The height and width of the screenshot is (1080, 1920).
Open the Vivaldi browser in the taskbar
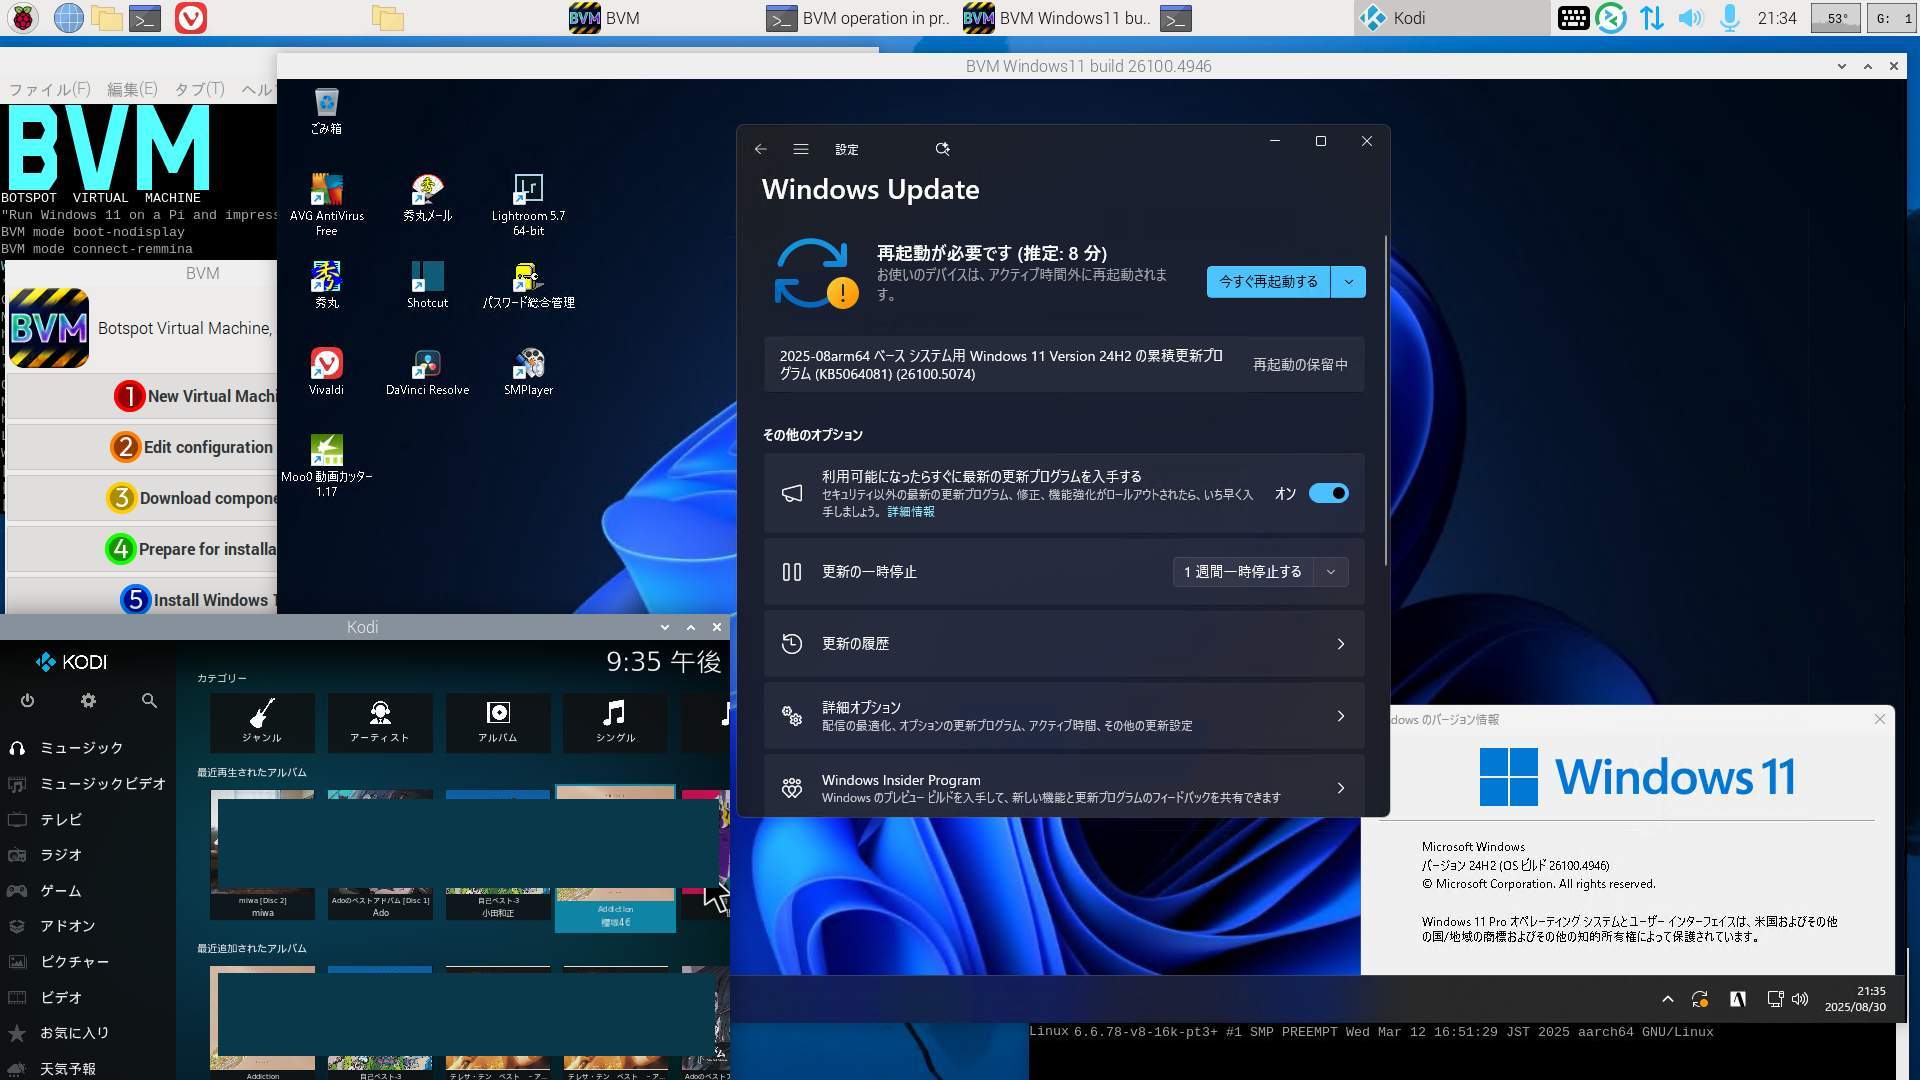click(x=190, y=18)
